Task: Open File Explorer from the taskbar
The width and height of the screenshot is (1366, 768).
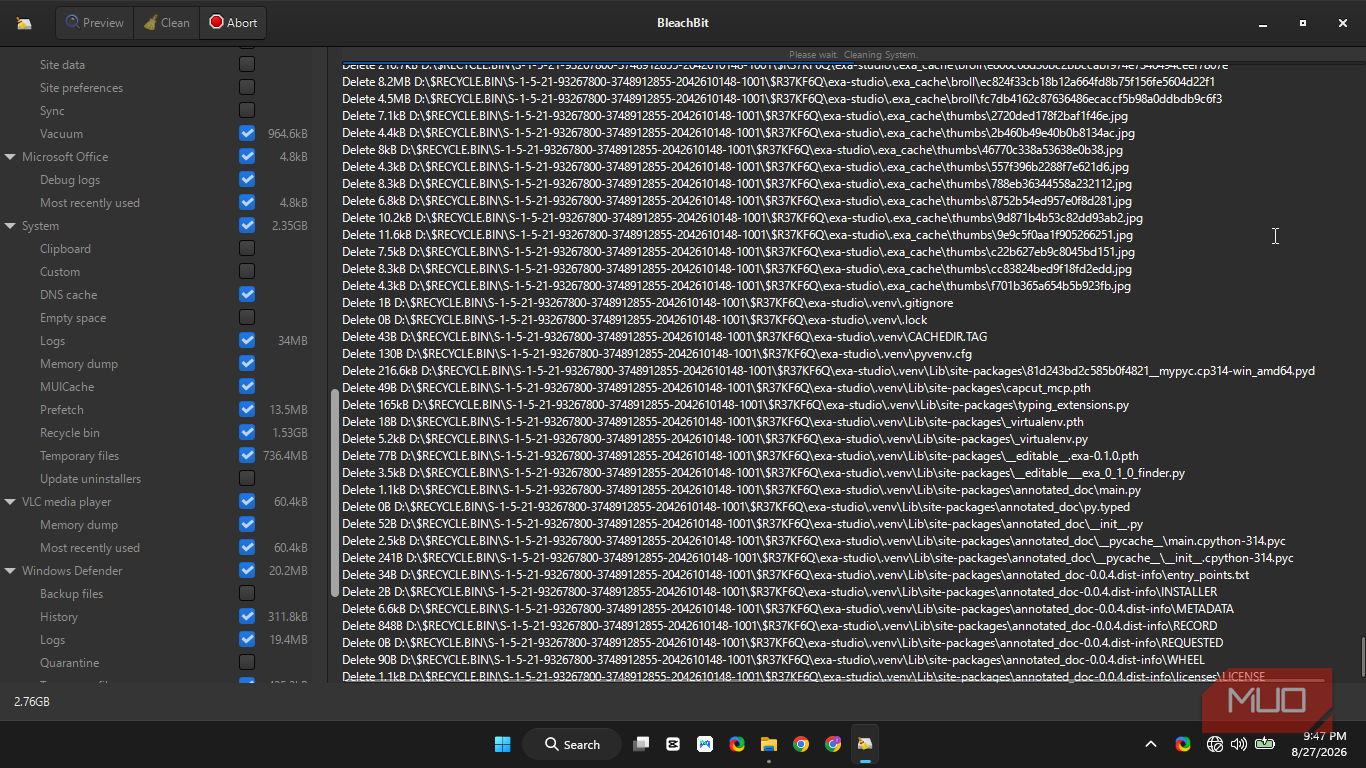Action: (769, 744)
